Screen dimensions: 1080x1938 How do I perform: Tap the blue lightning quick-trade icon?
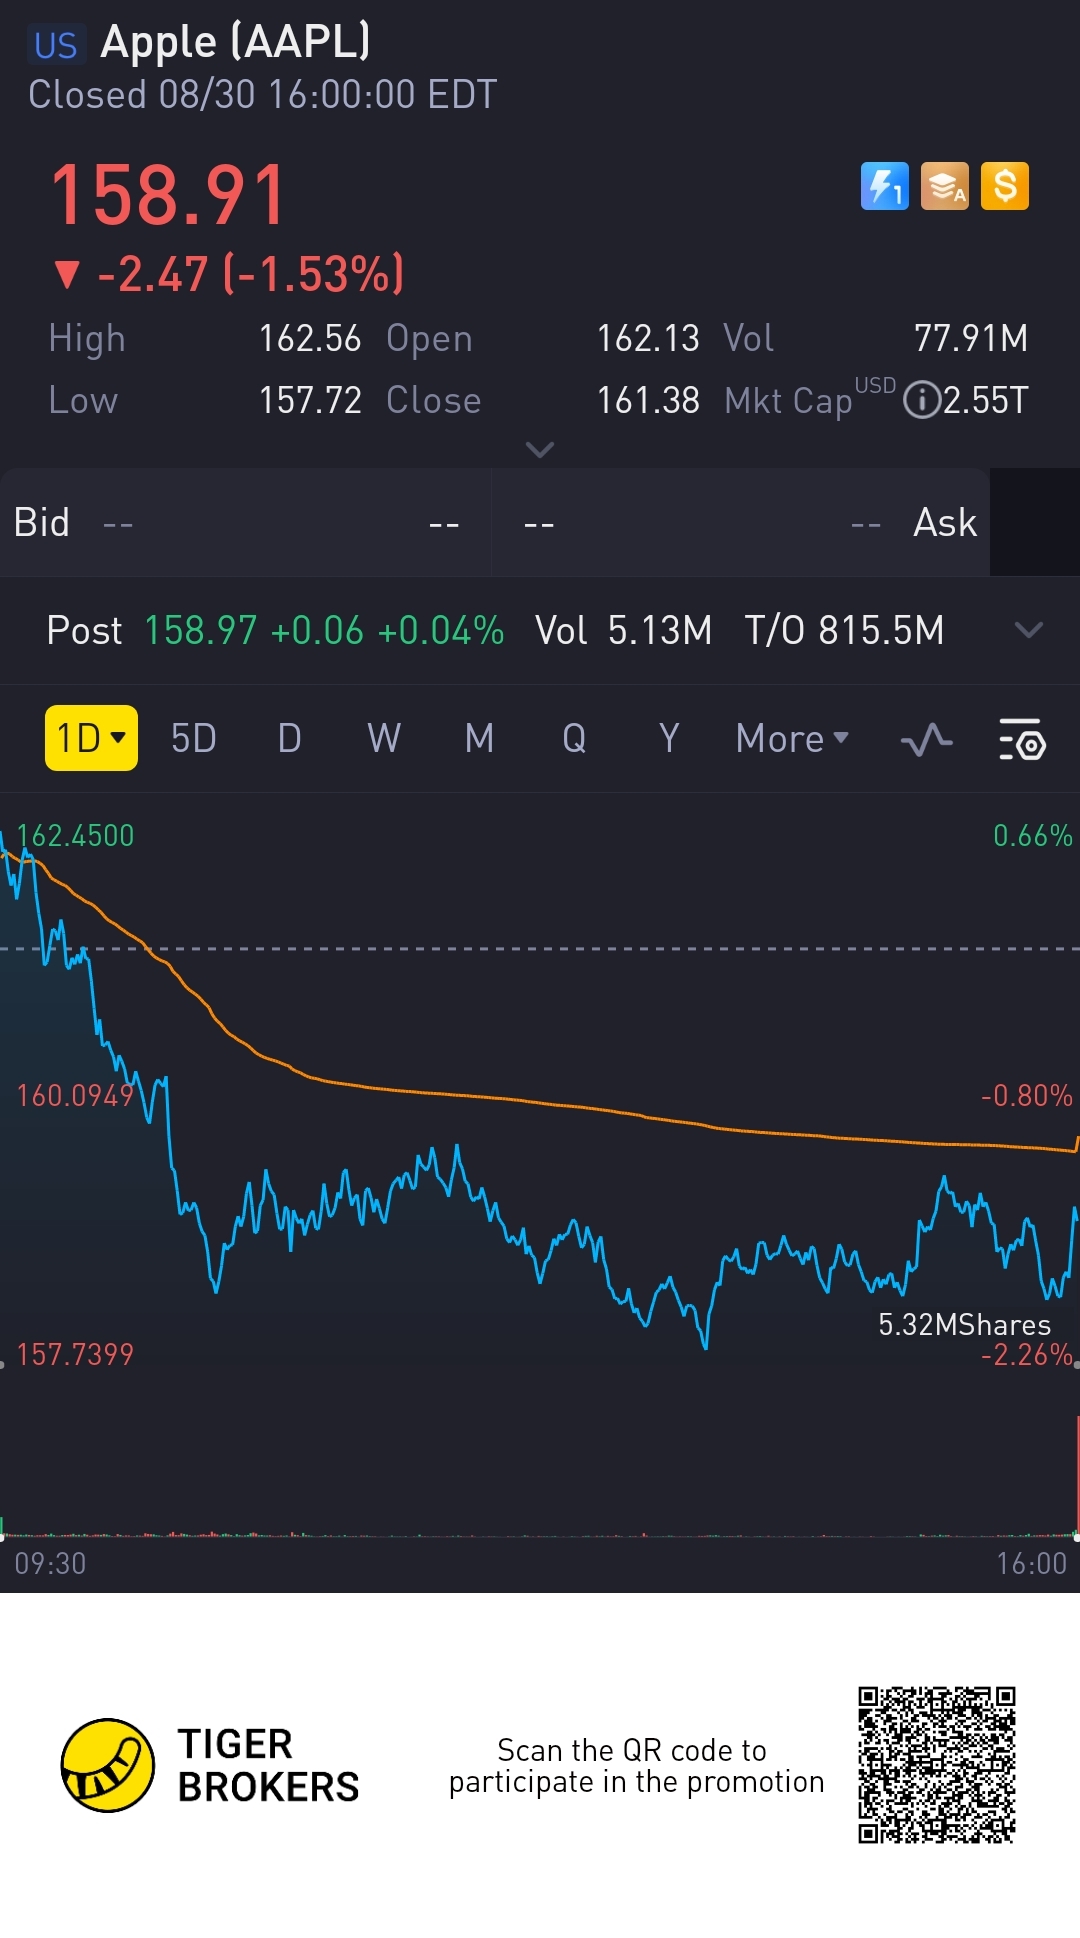(x=884, y=186)
